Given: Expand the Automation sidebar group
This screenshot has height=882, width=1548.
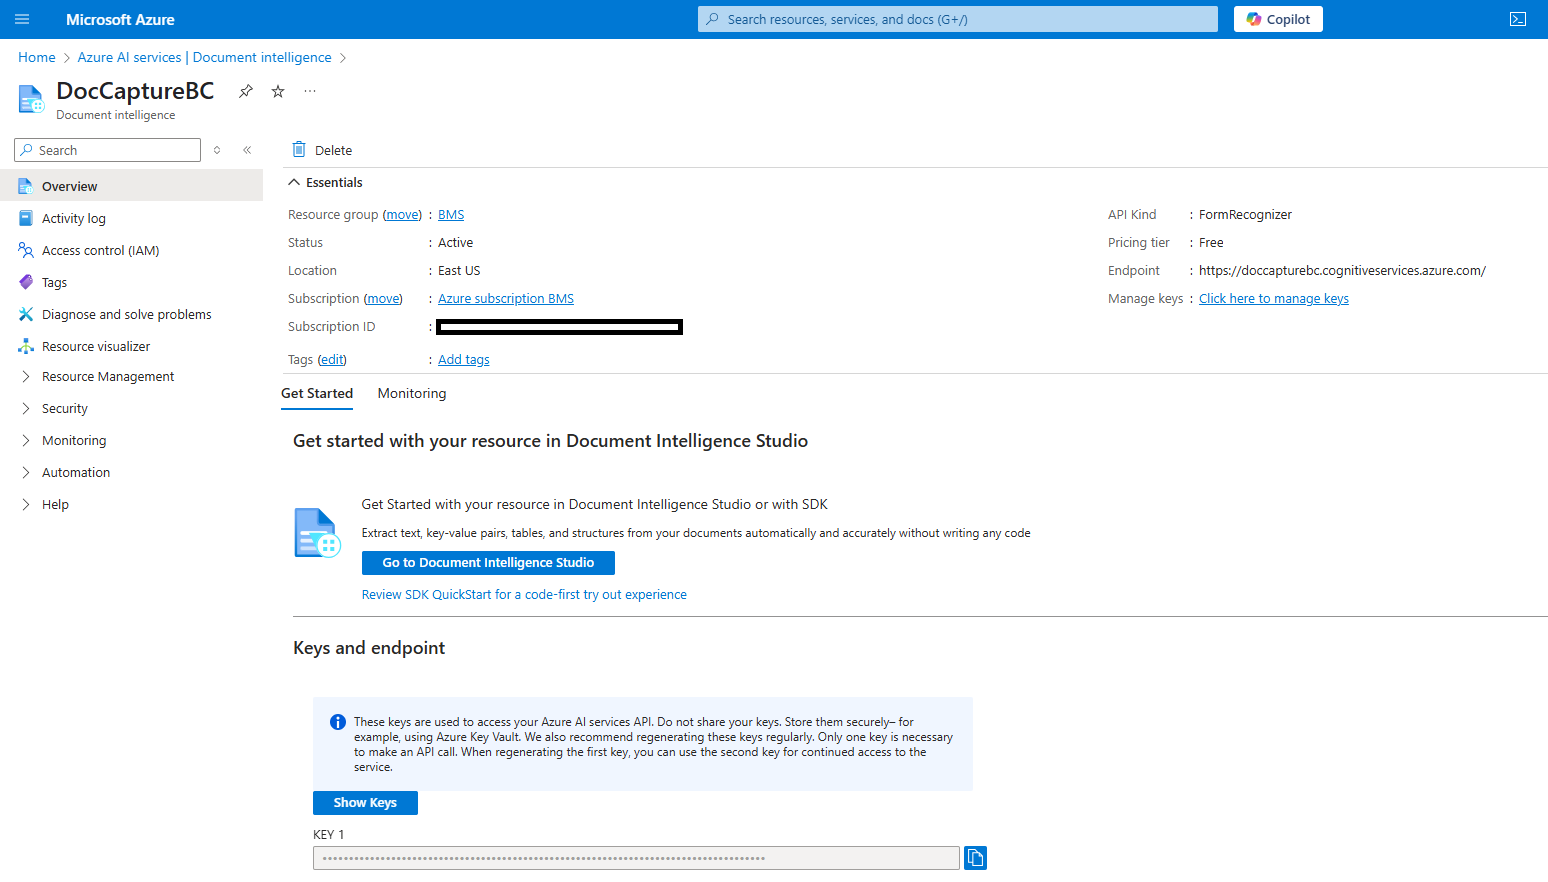Looking at the screenshot, I should tap(76, 472).
